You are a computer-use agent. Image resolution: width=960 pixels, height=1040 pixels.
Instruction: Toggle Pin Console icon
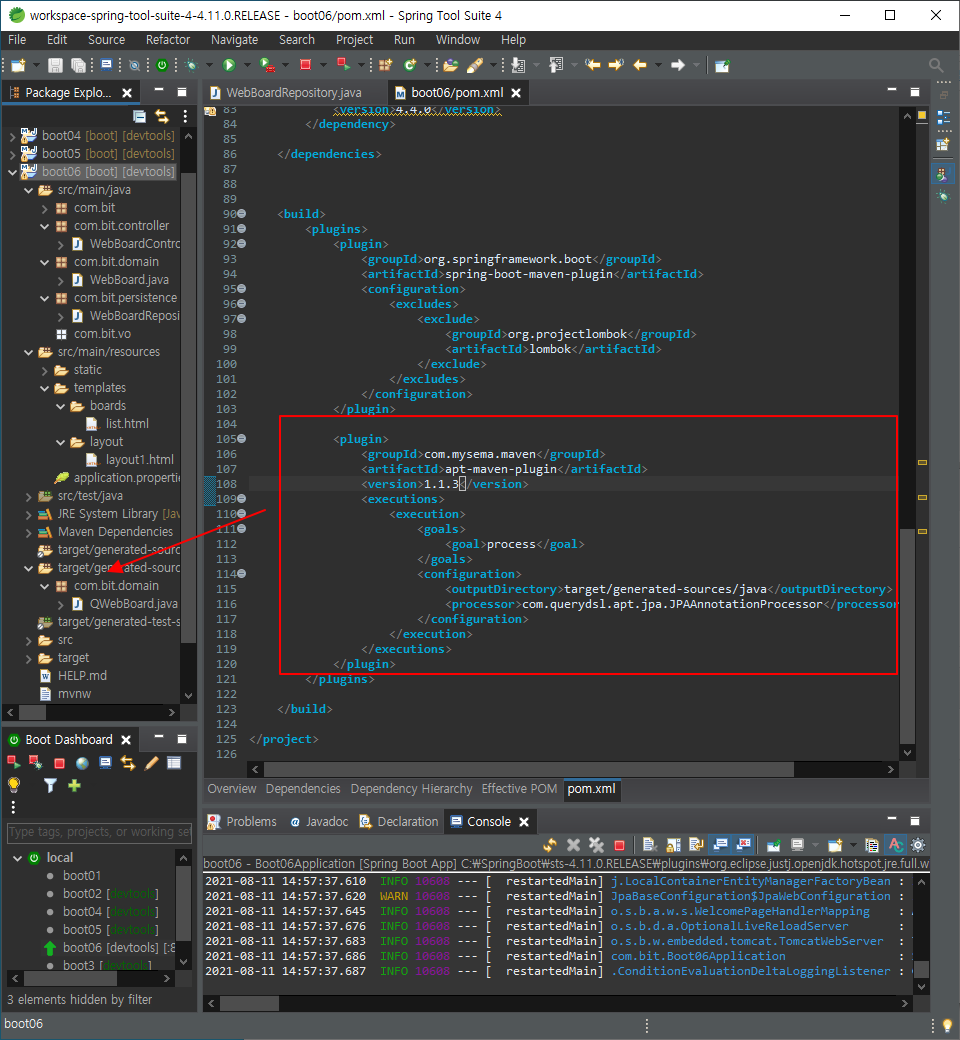[x=773, y=845]
